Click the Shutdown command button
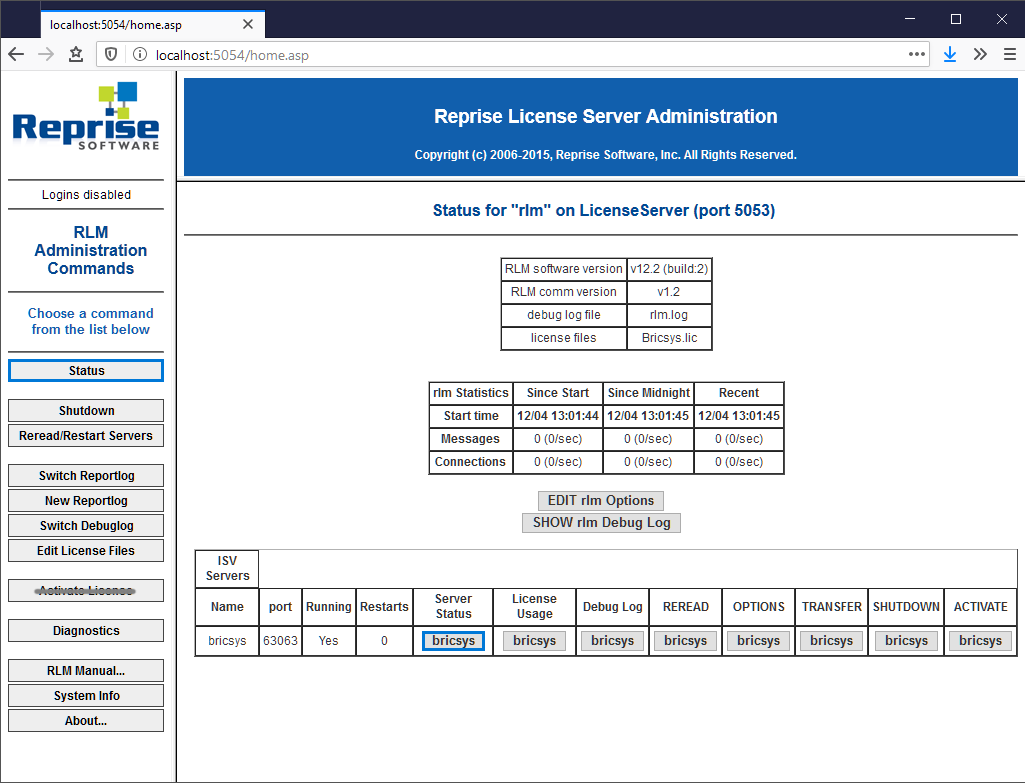 [86, 410]
